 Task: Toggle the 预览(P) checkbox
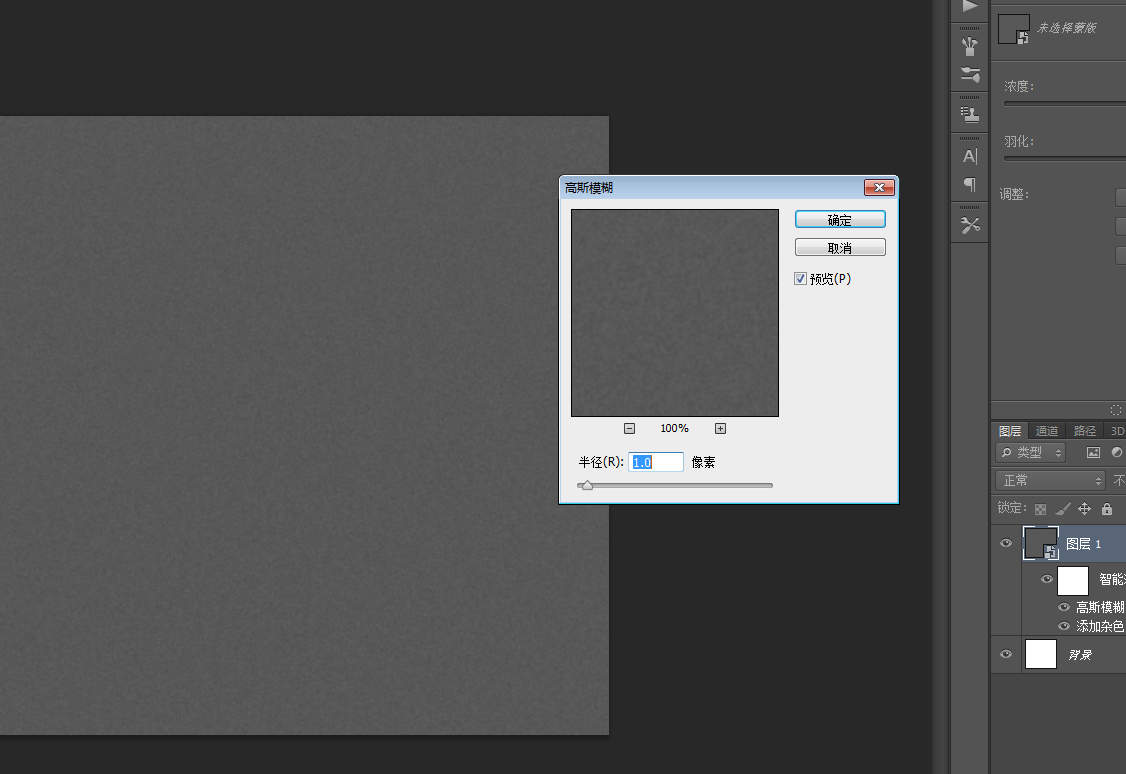800,279
